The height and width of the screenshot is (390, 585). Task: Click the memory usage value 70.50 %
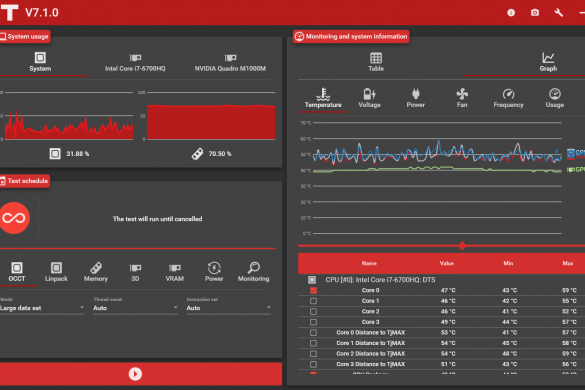[220, 154]
